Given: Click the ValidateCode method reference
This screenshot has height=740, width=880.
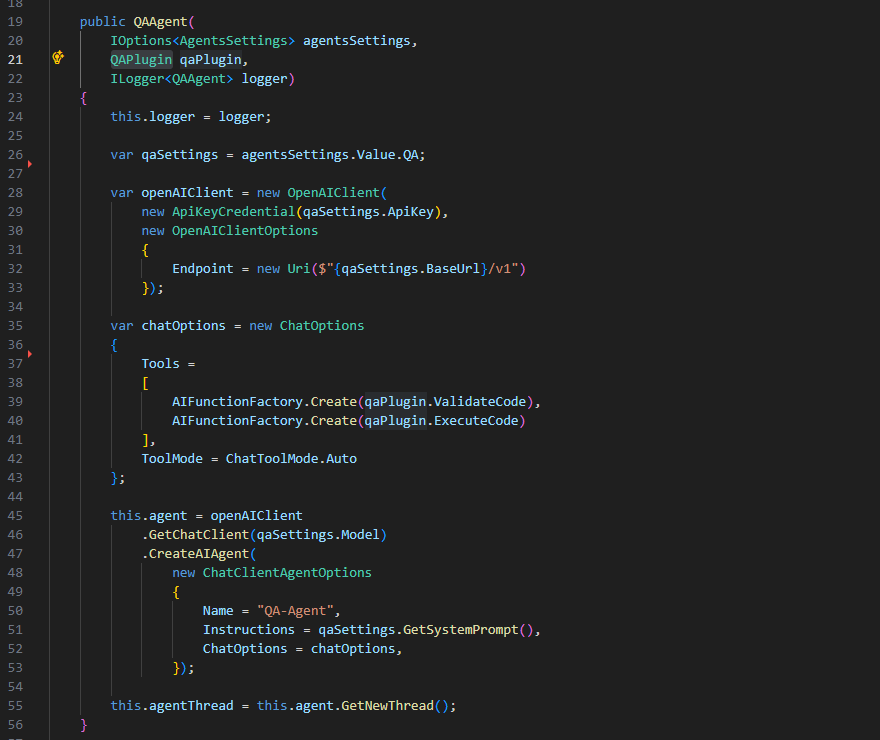Looking at the screenshot, I should tap(480, 402).
